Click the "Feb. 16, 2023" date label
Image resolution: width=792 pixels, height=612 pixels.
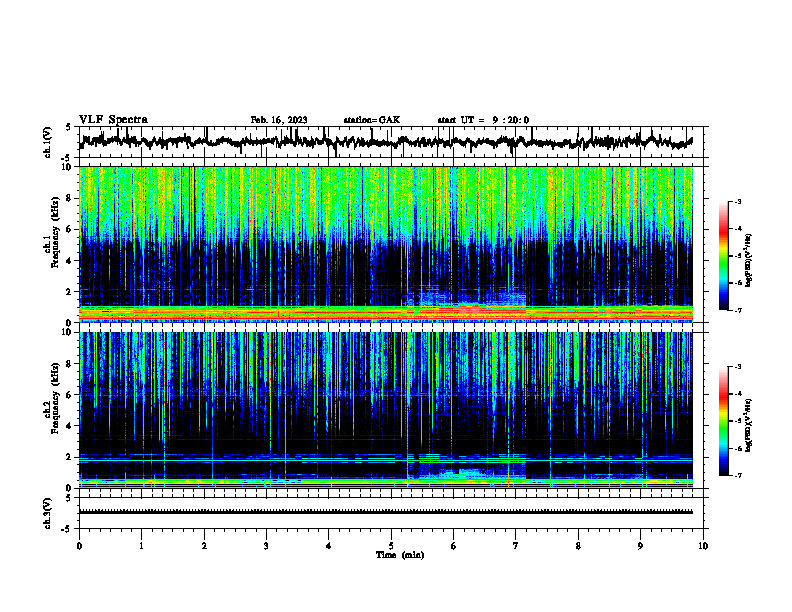click(279, 120)
